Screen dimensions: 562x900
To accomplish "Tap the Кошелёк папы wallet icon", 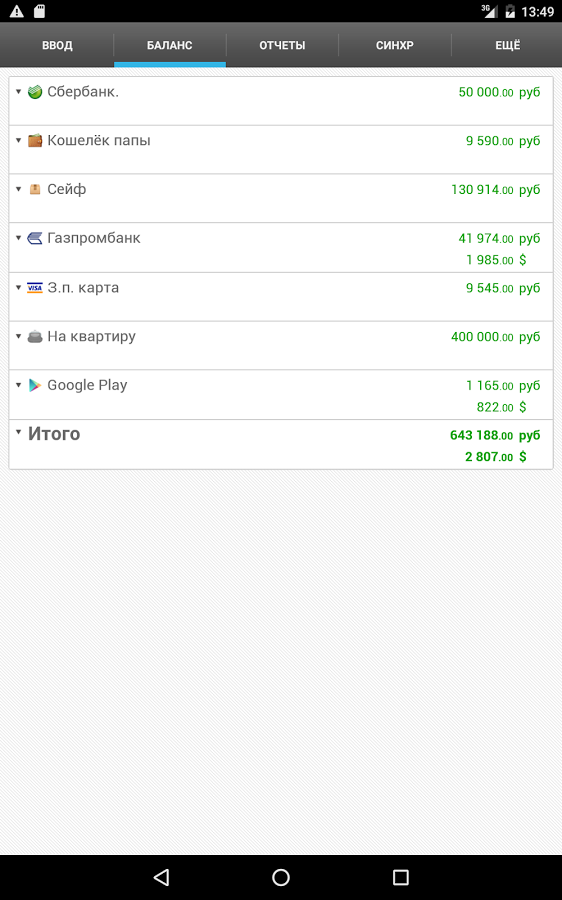I will tap(35, 141).
